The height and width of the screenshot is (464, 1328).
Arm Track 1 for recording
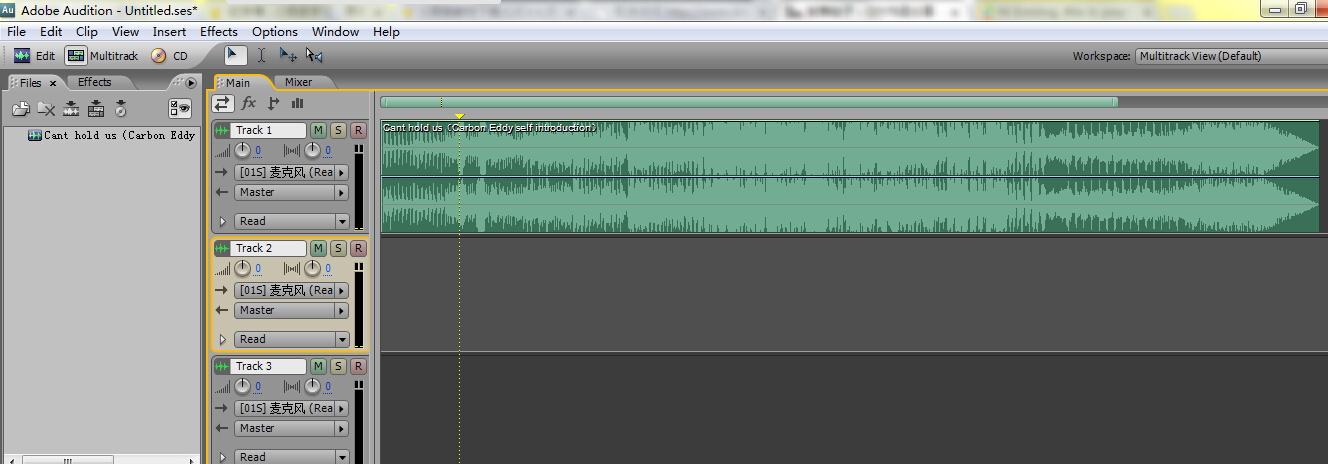click(x=358, y=130)
